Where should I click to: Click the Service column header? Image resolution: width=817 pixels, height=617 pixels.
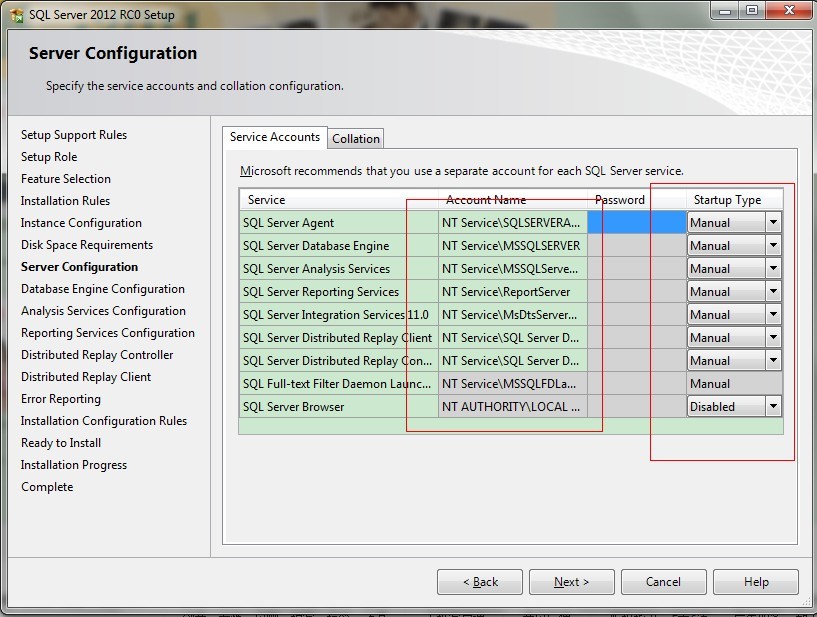[x=339, y=200]
